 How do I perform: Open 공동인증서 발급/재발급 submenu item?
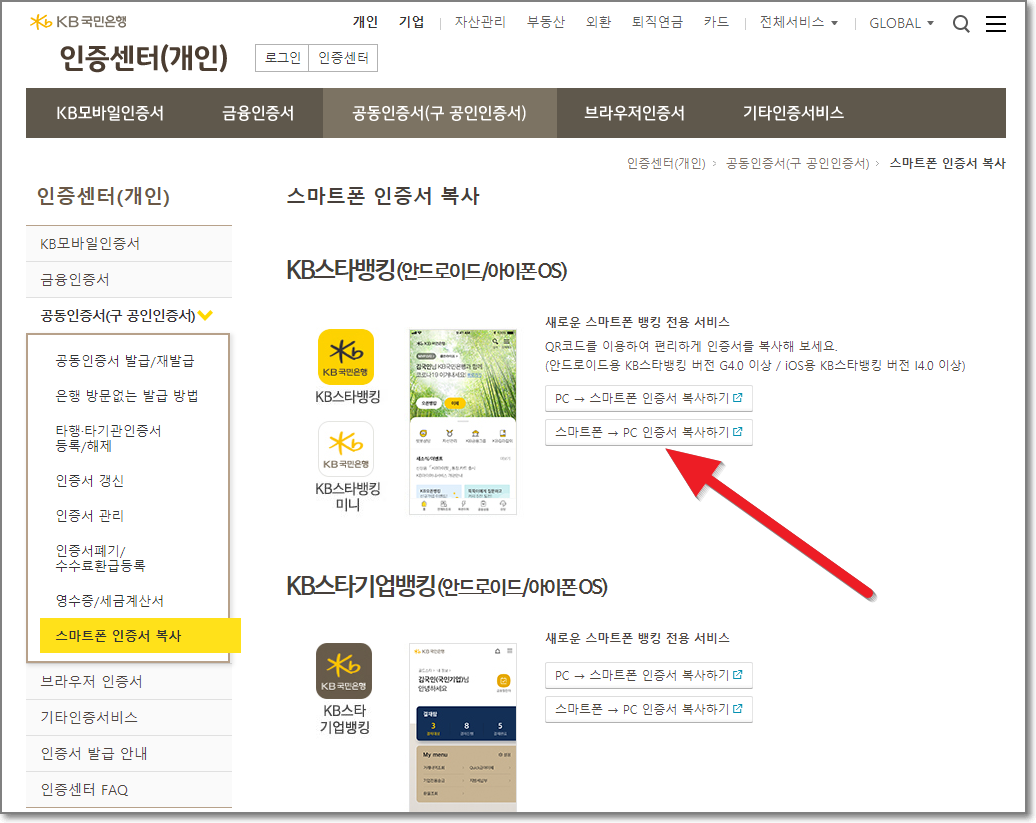point(125,361)
